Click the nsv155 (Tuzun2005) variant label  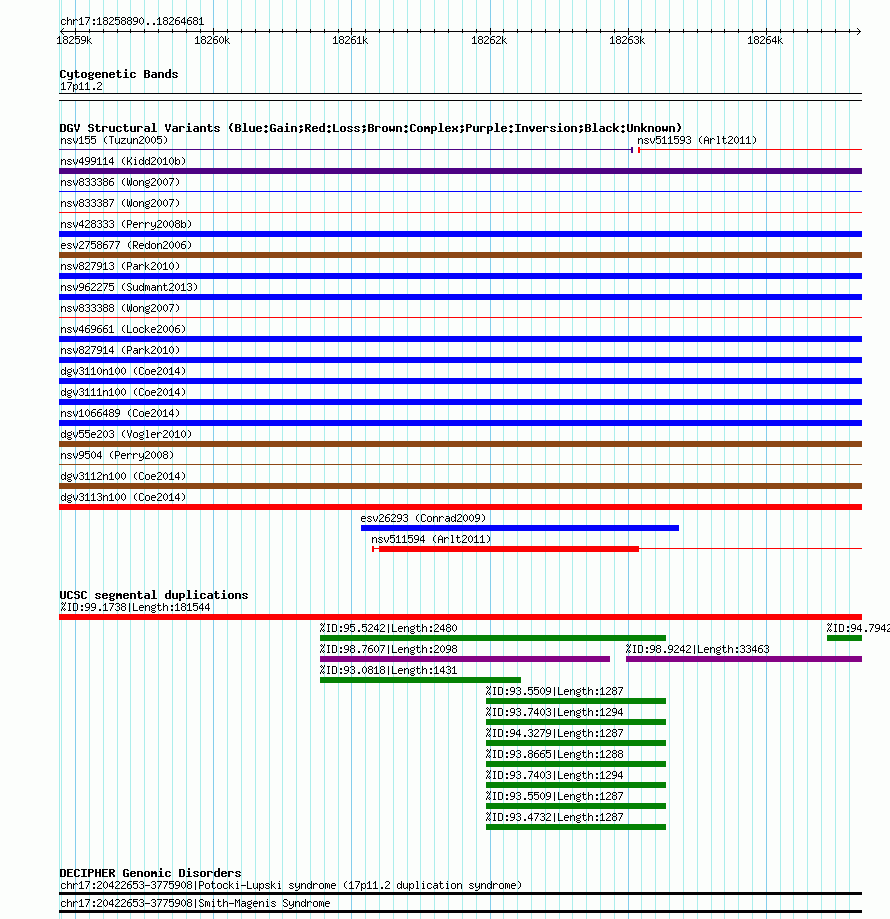[x=114, y=140]
